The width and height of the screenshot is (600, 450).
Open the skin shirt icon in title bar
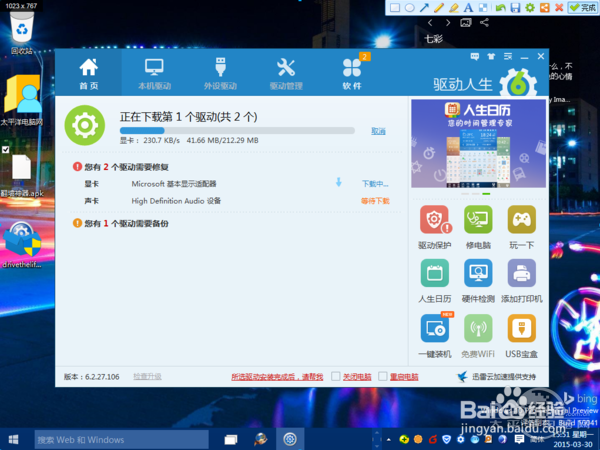[x=491, y=57]
